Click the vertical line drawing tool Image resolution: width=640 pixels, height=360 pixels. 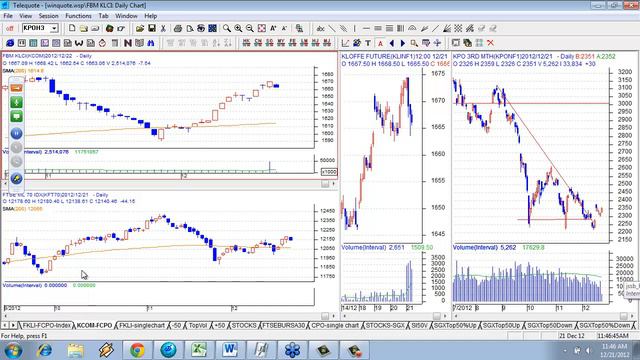click(x=355, y=28)
